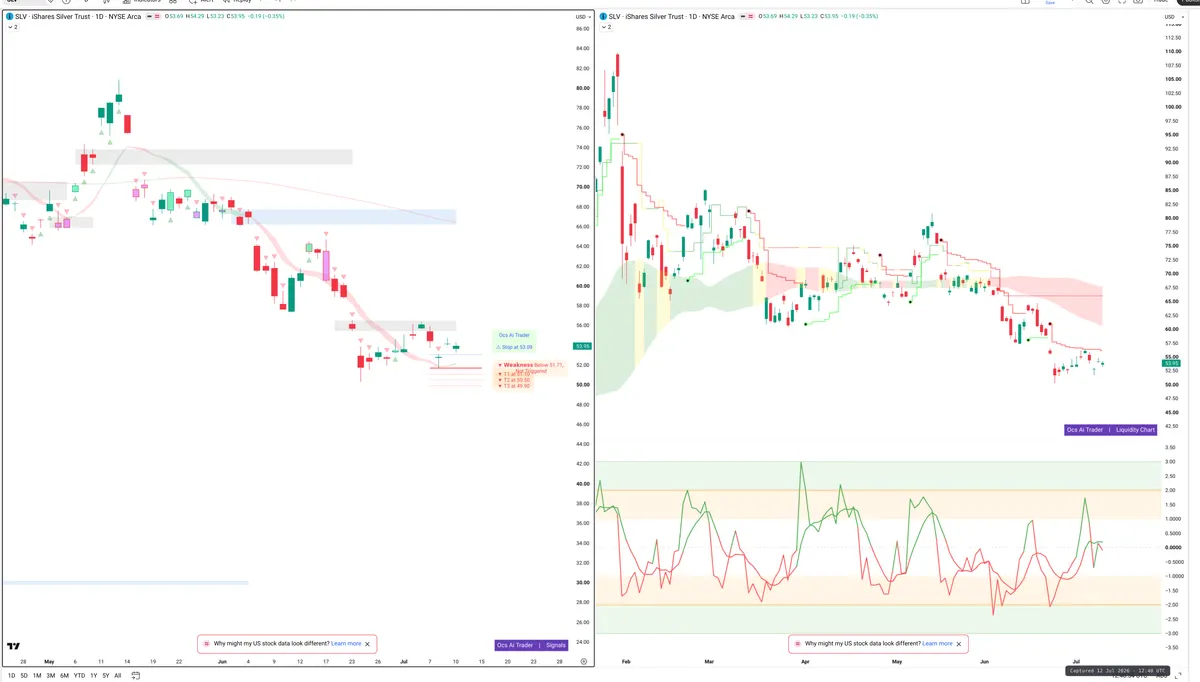This screenshot has width=1200, height=682.
Task: Click the Stop at 53.09 label
Action: point(516,347)
